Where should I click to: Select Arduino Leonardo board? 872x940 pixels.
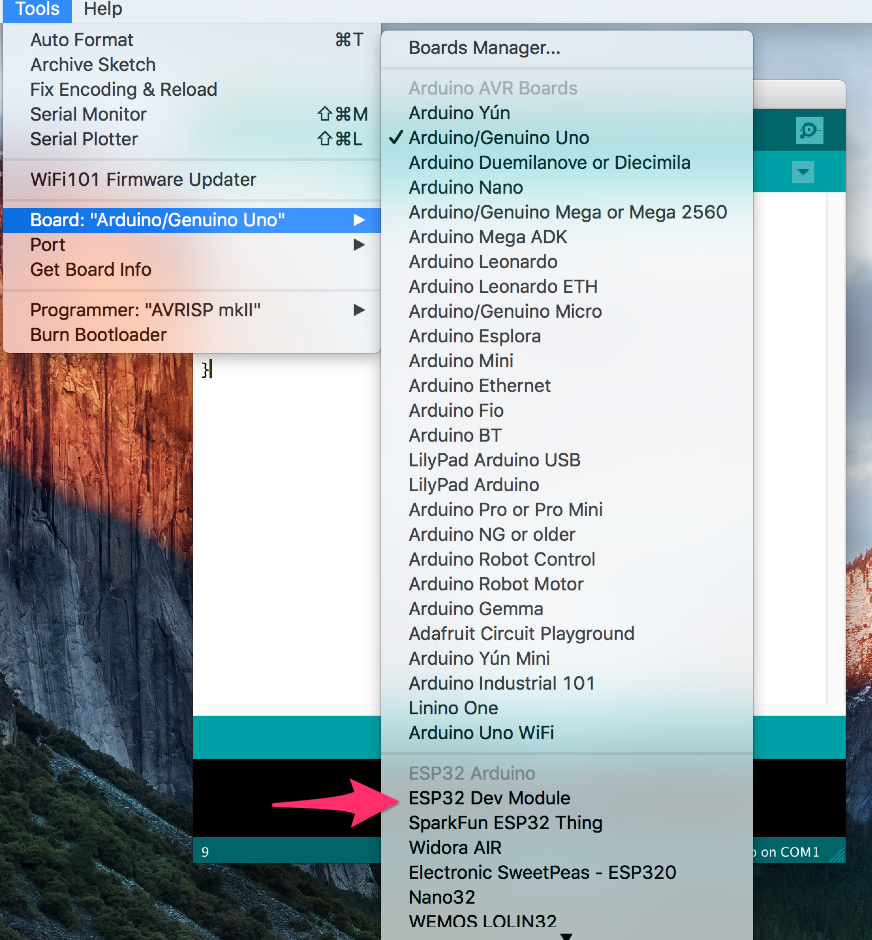[567, 261]
